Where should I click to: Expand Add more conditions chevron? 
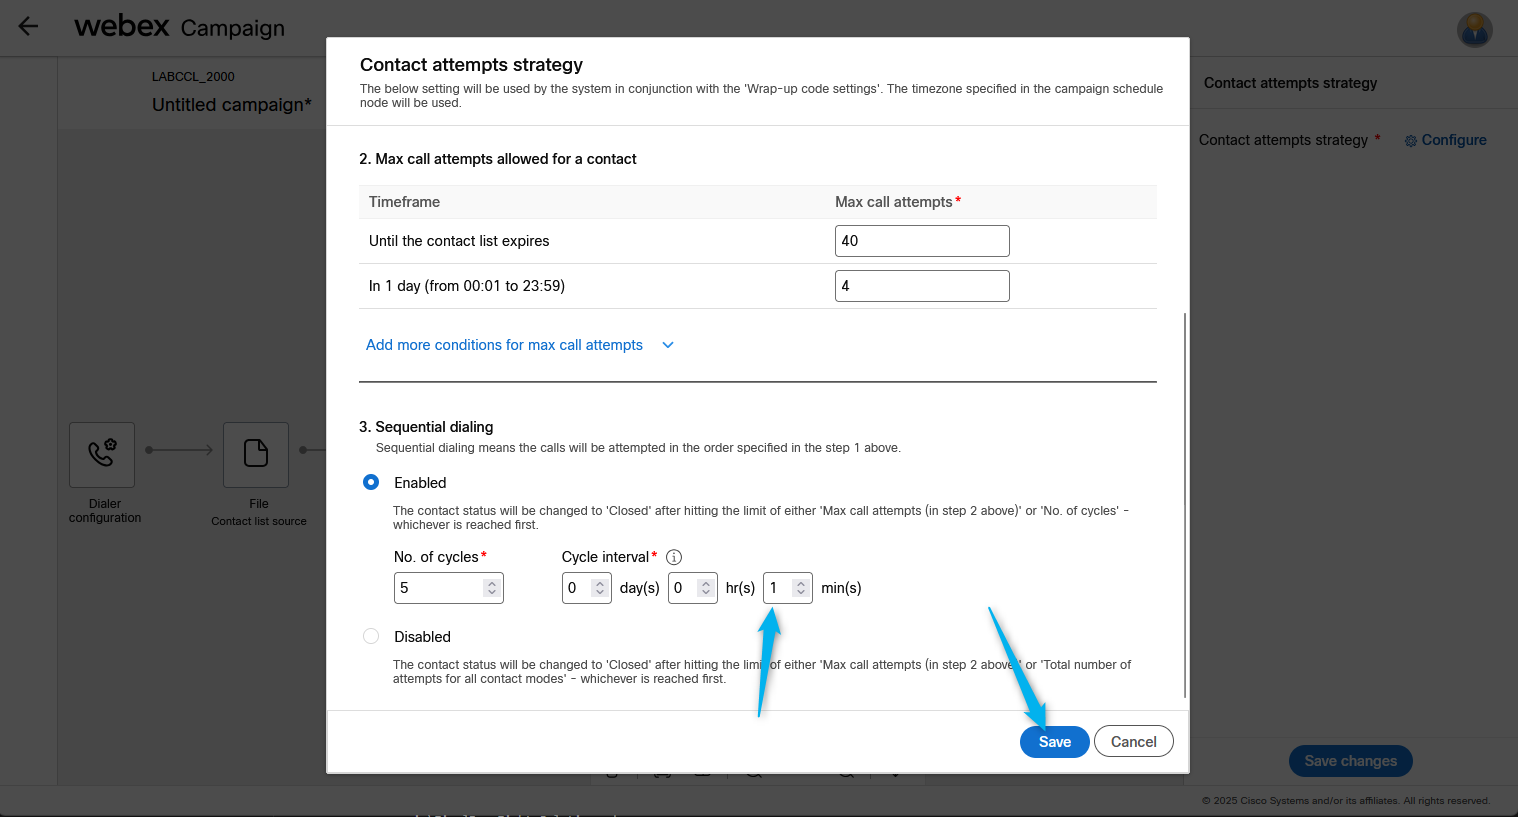pos(668,345)
